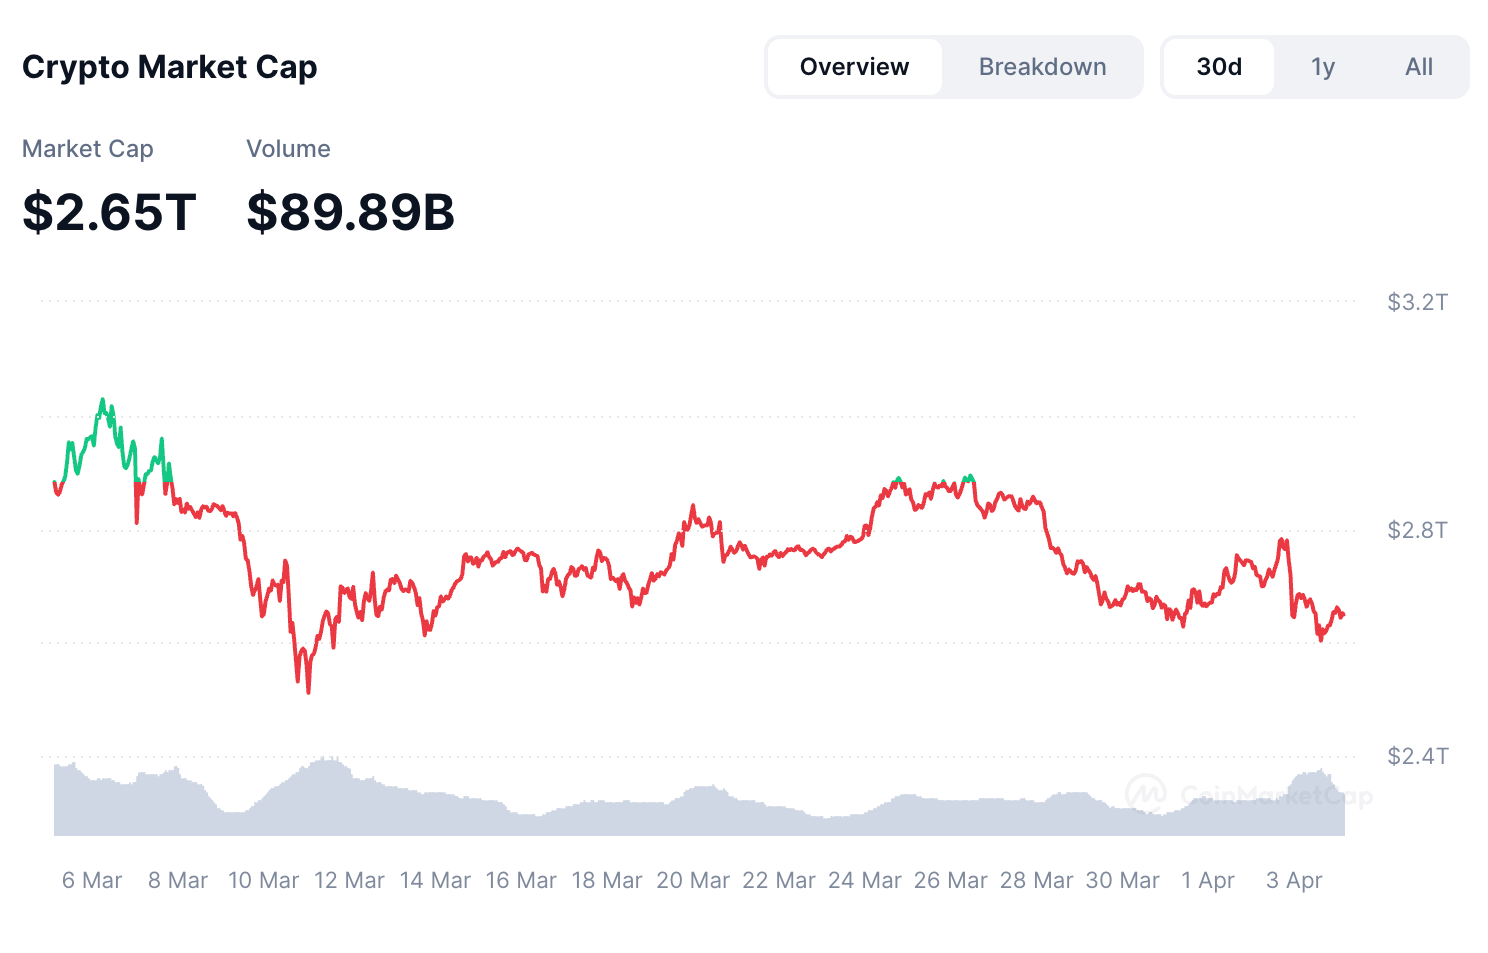Select the 30d time range
The width and height of the screenshot is (1488, 953).
coord(1219,67)
